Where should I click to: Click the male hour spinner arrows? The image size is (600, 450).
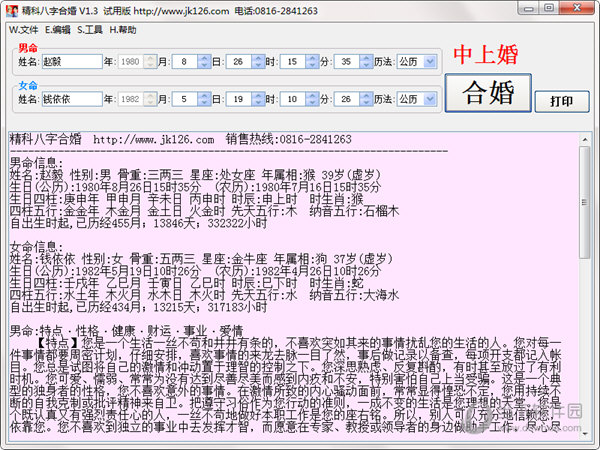pos(312,62)
